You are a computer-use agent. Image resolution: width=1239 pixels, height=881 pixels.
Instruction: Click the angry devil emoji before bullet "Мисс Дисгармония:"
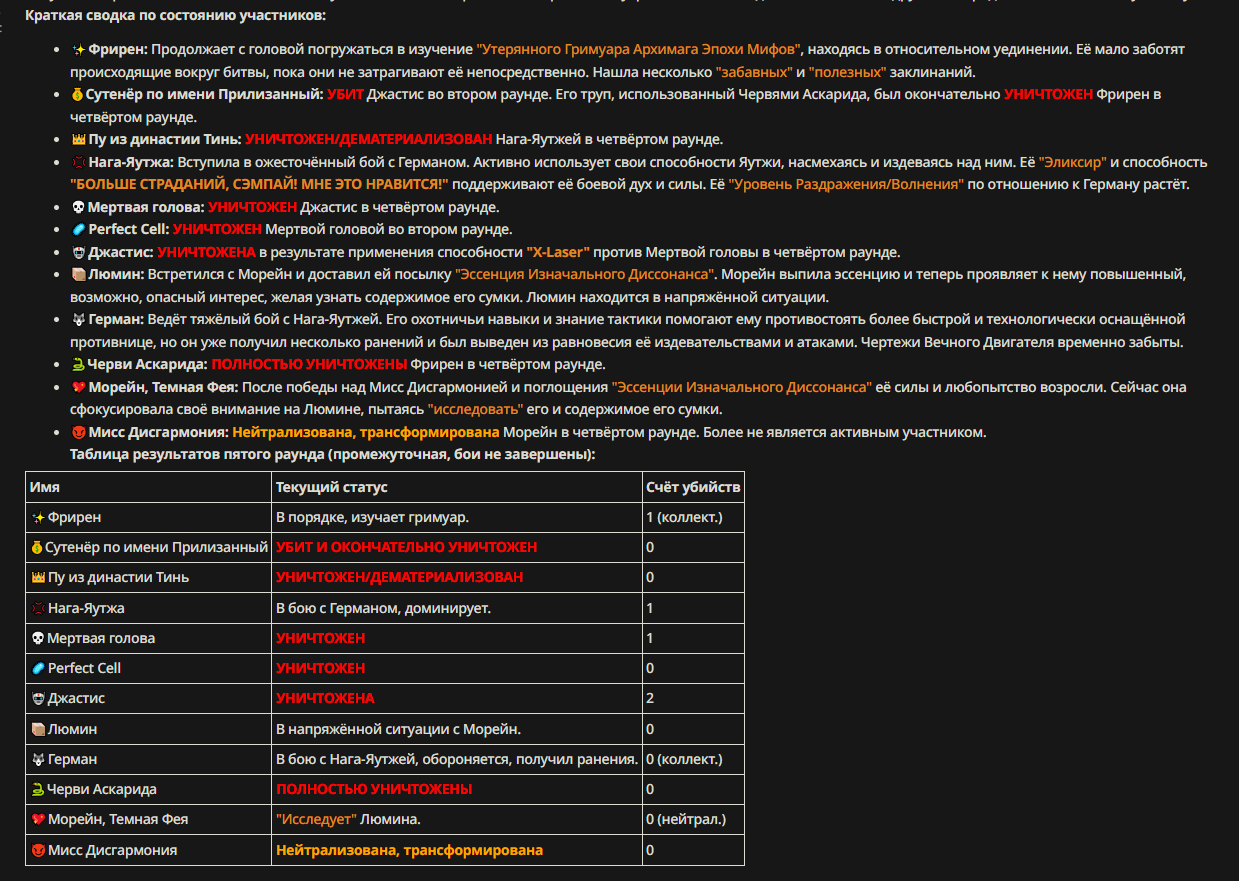(x=79, y=432)
